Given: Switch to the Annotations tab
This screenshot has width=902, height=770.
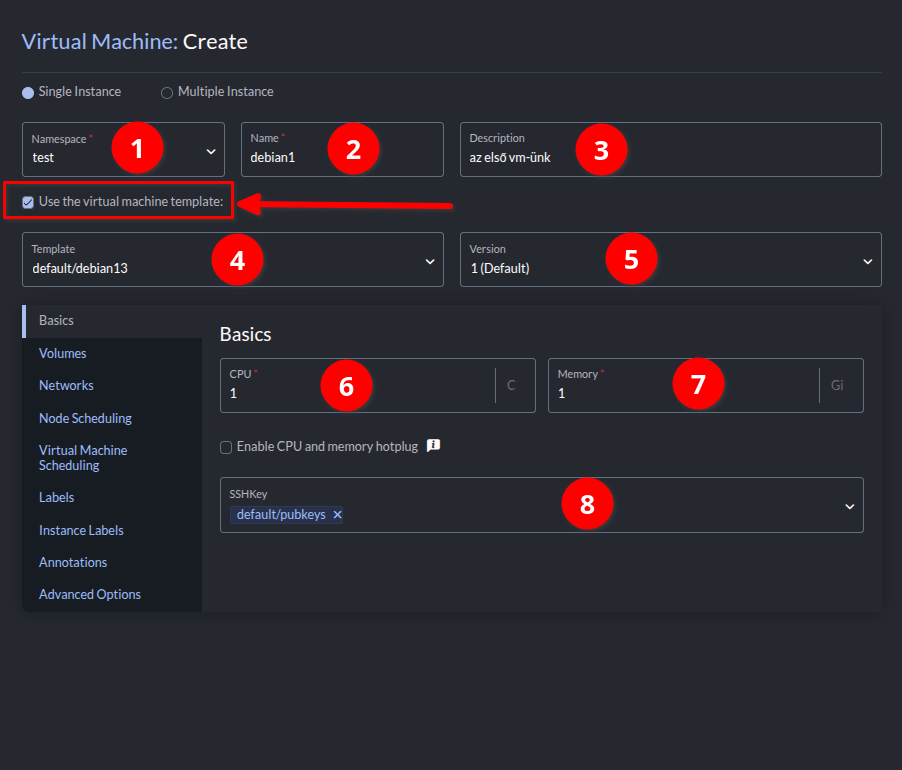Looking at the screenshot, I should 73,562.
